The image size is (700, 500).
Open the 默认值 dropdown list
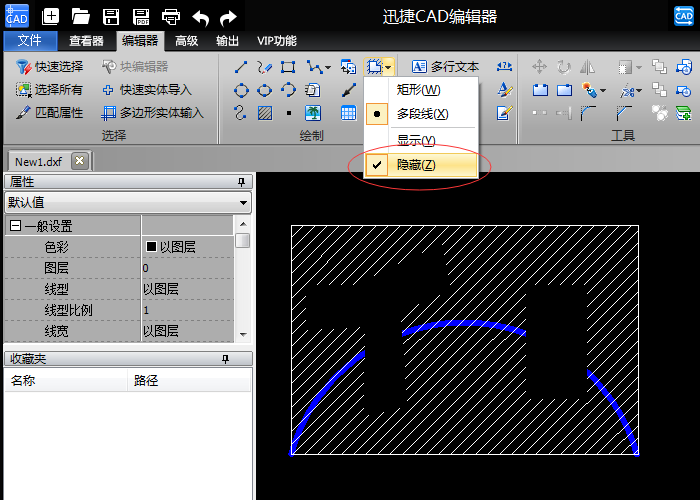244,202
